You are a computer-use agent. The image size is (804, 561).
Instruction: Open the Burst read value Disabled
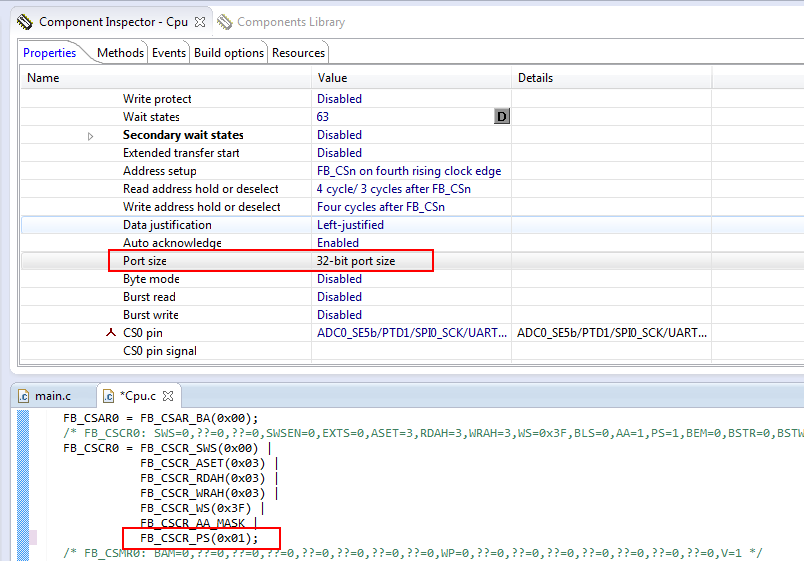[339, 296]
